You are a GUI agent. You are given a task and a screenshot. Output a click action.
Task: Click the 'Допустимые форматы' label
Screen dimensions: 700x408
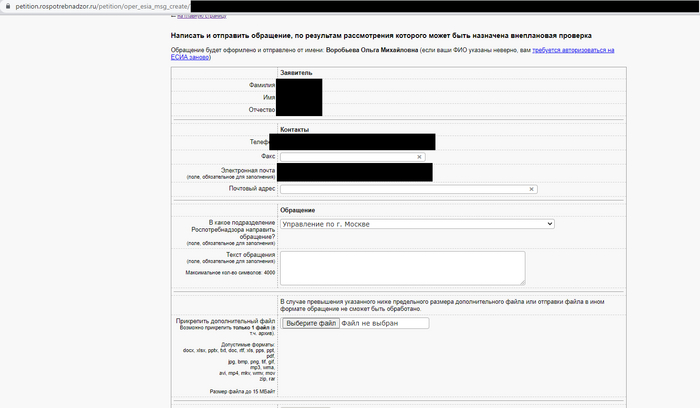[248, 345]
